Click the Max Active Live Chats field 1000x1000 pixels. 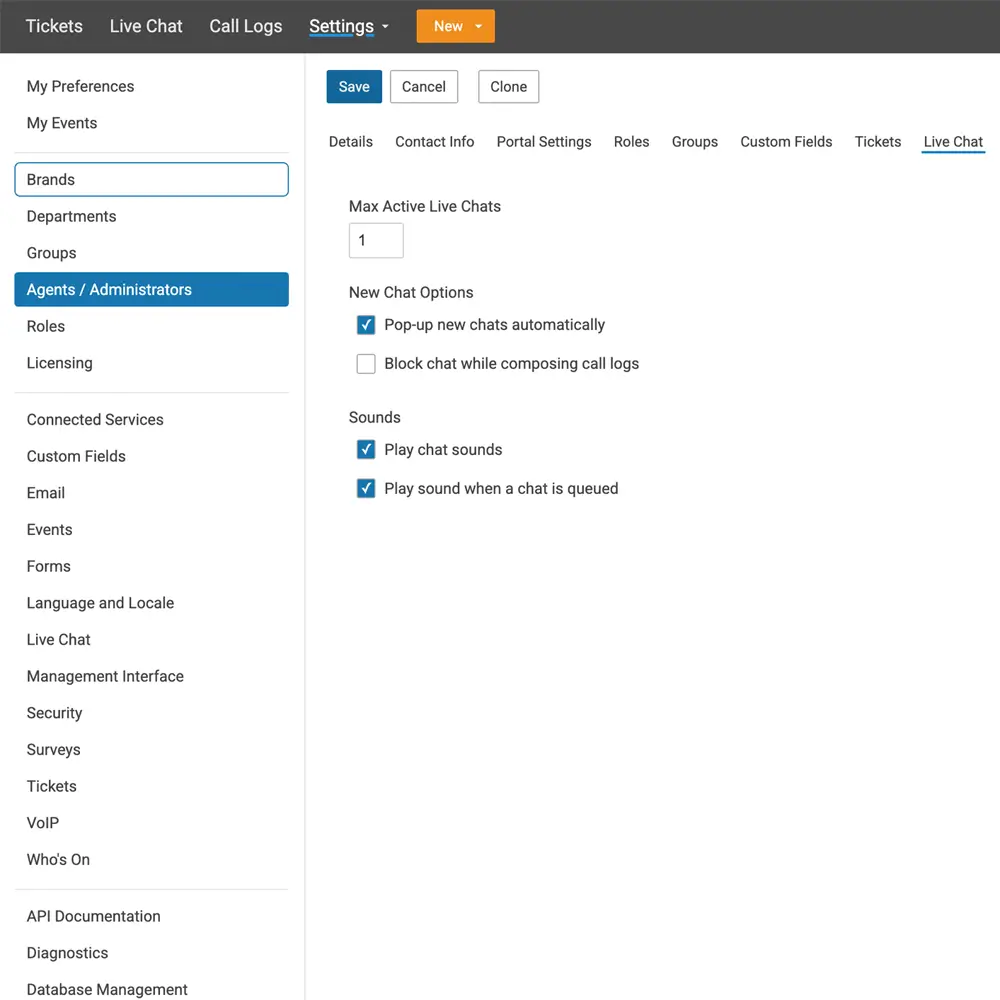click(x=376, y=240)
